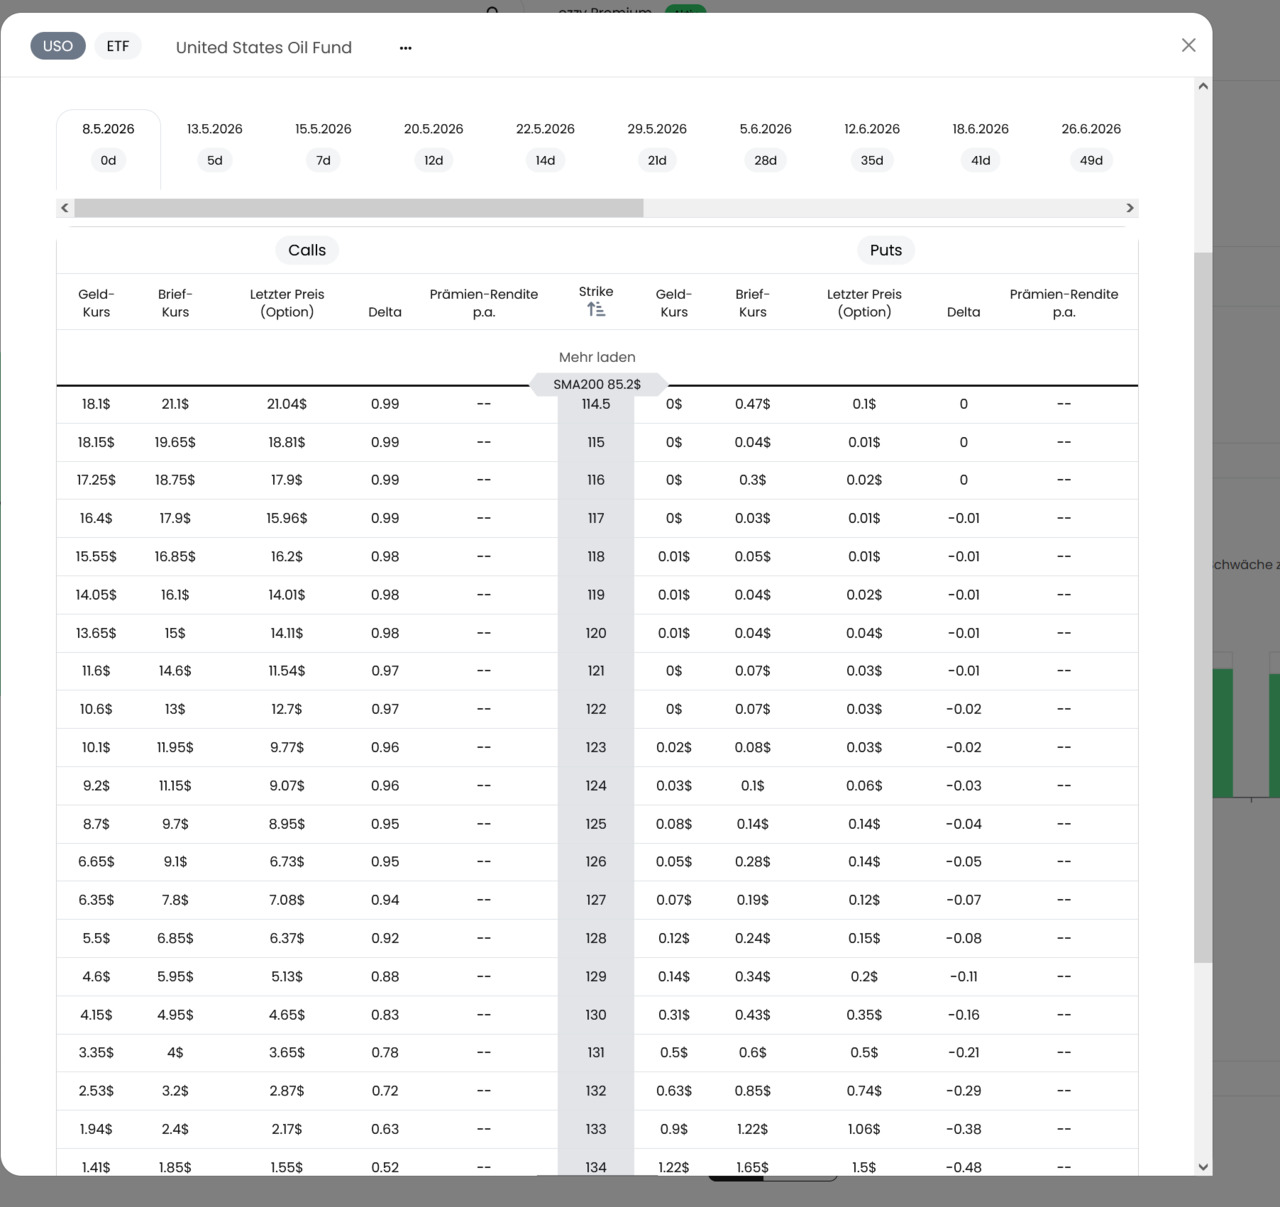
Task: Choose the 12.6.2026 expiry with 35d
Action: tap(872, 145)
